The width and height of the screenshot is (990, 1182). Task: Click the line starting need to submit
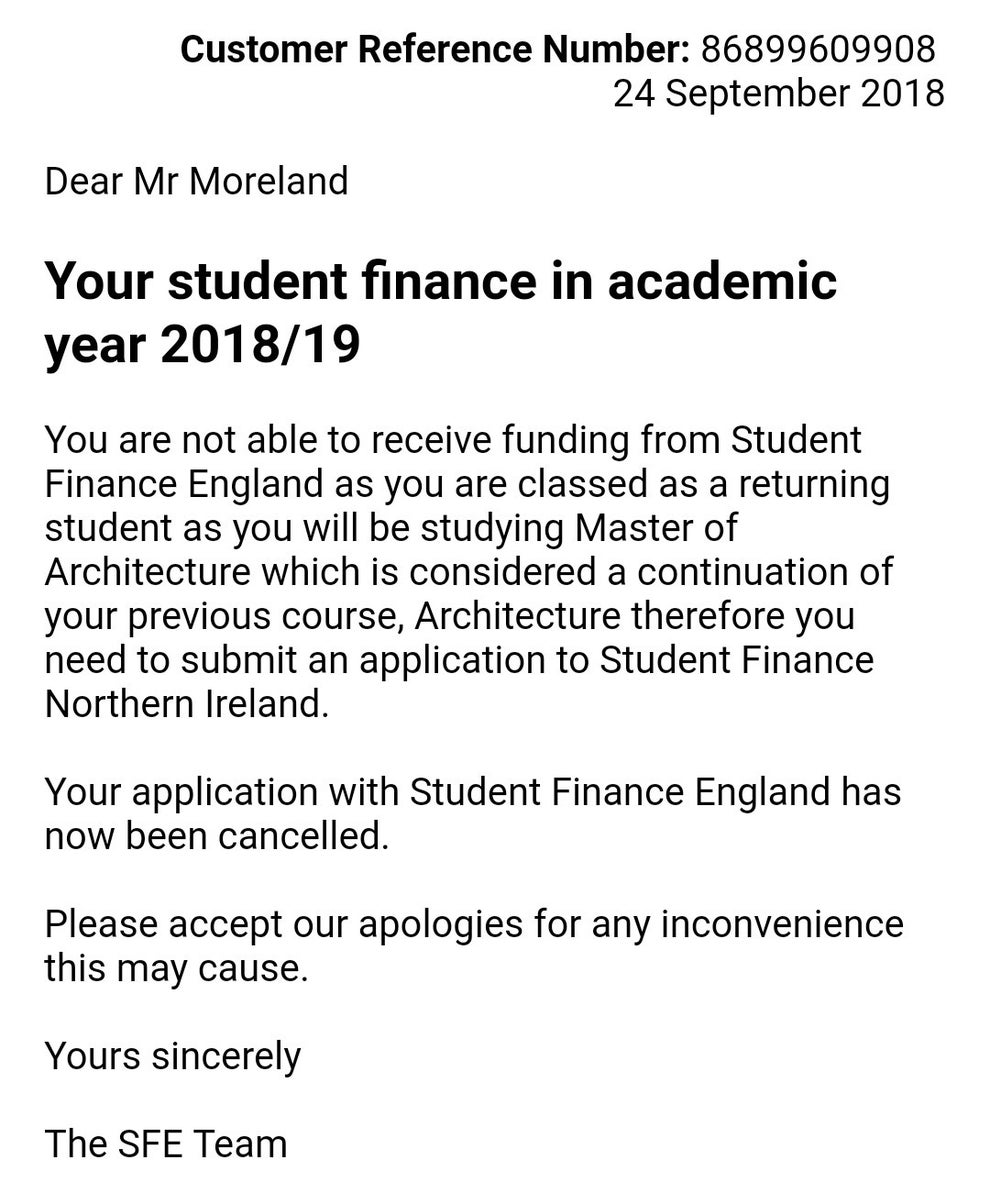pyautogui.click(x=458, y=660)
